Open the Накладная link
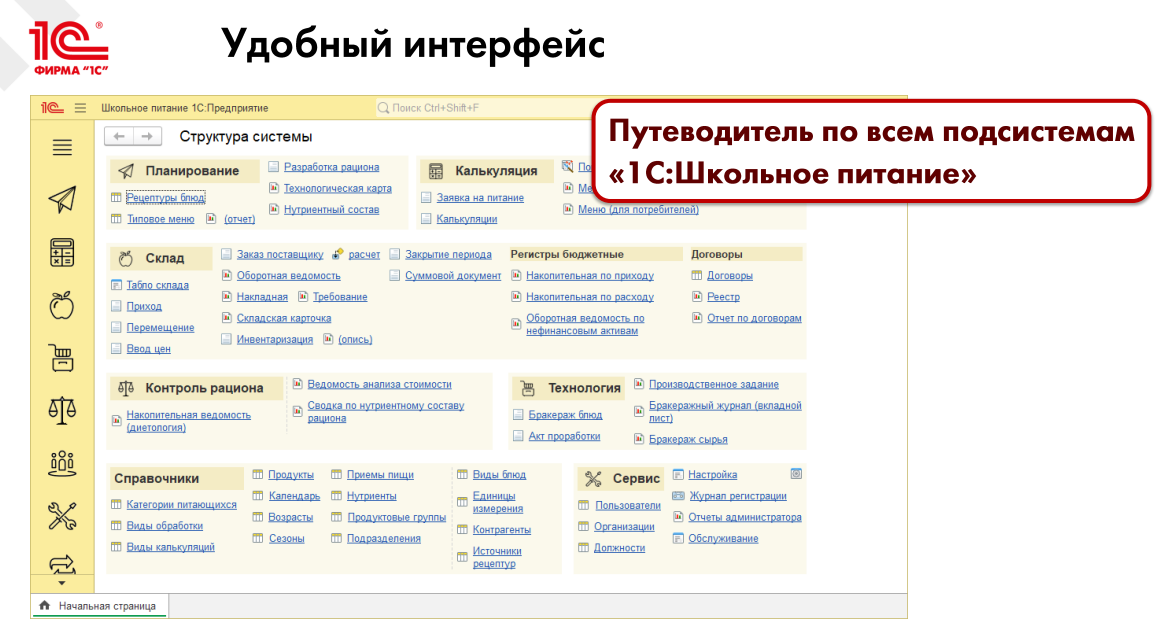Image resolution: width=1170 pixels, height=635 pixels. point(262,297)
